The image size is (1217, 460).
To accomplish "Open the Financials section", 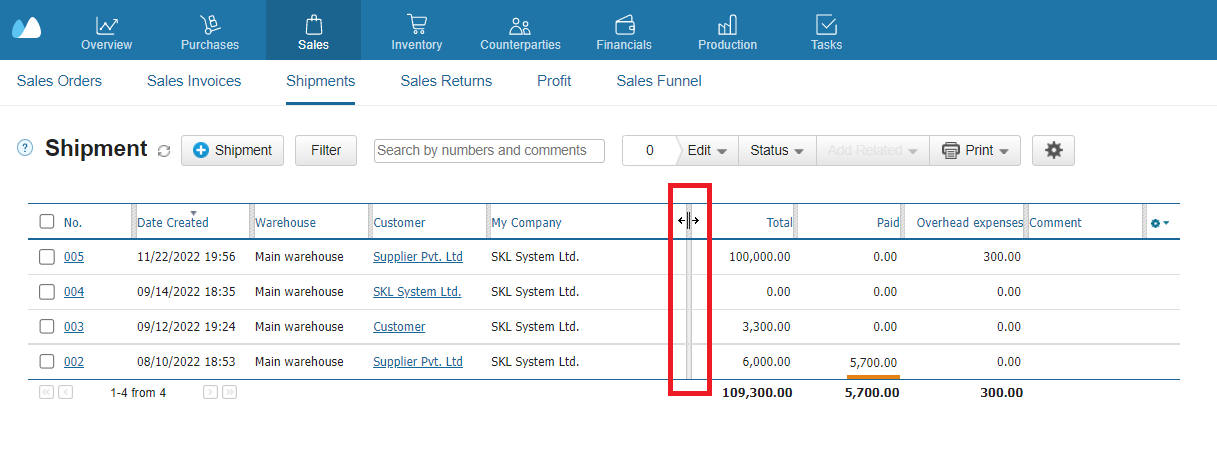I will [x=624, y=31].
